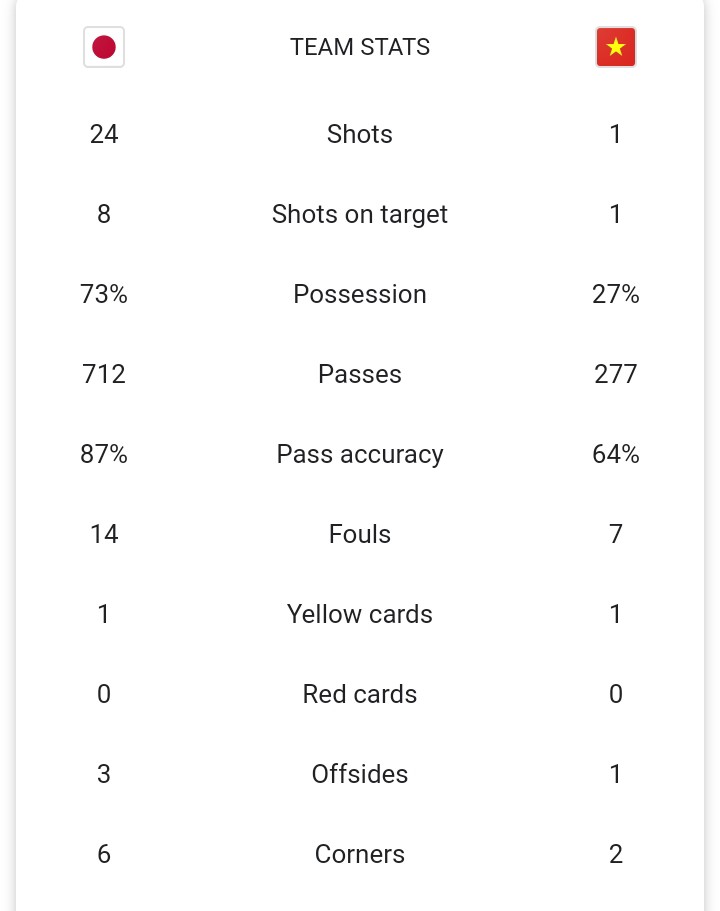
Task: Click Japan's 87% pass accuracy
Action: (104, 454)
